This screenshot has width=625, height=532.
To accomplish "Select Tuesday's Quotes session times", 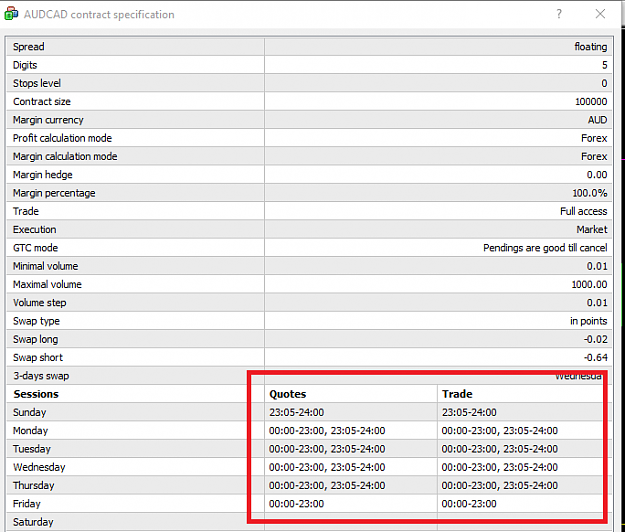I will (x=327, y=449).
